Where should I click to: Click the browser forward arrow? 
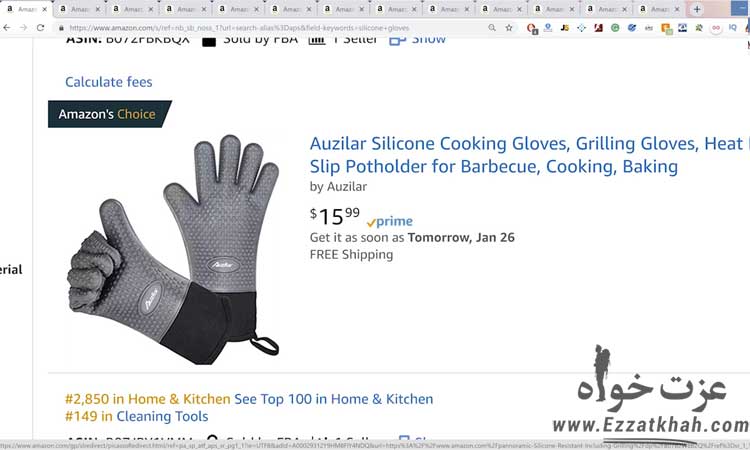(x=23, y=28)
